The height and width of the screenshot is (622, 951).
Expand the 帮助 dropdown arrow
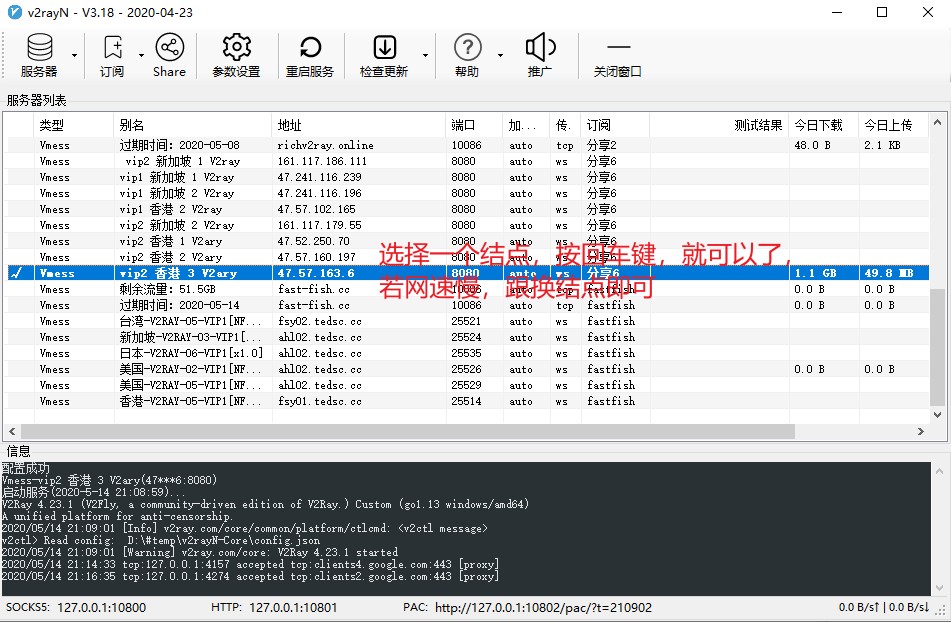[500, 55]
